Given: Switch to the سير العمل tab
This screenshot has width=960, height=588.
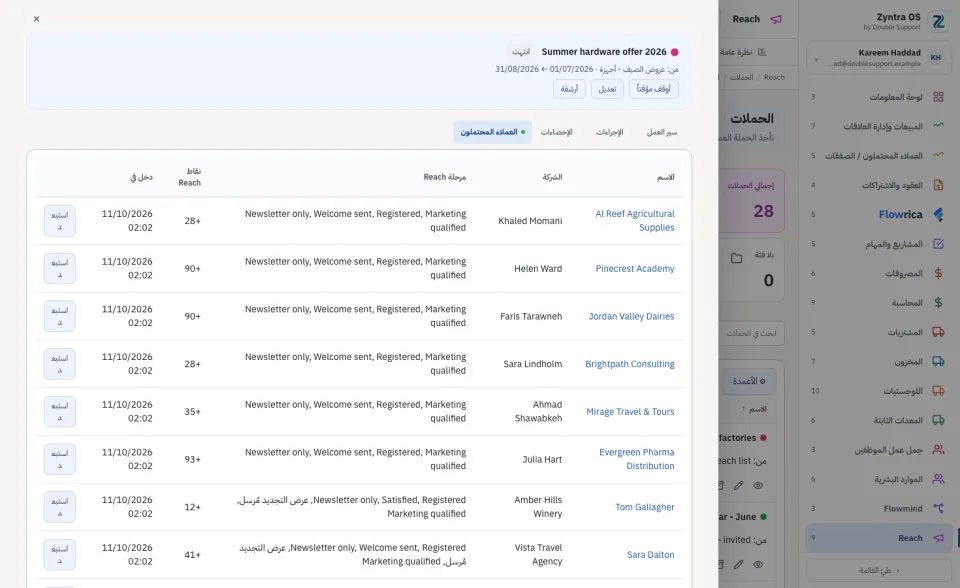Looking at the screenshot, I should click(x=662, y=132).
